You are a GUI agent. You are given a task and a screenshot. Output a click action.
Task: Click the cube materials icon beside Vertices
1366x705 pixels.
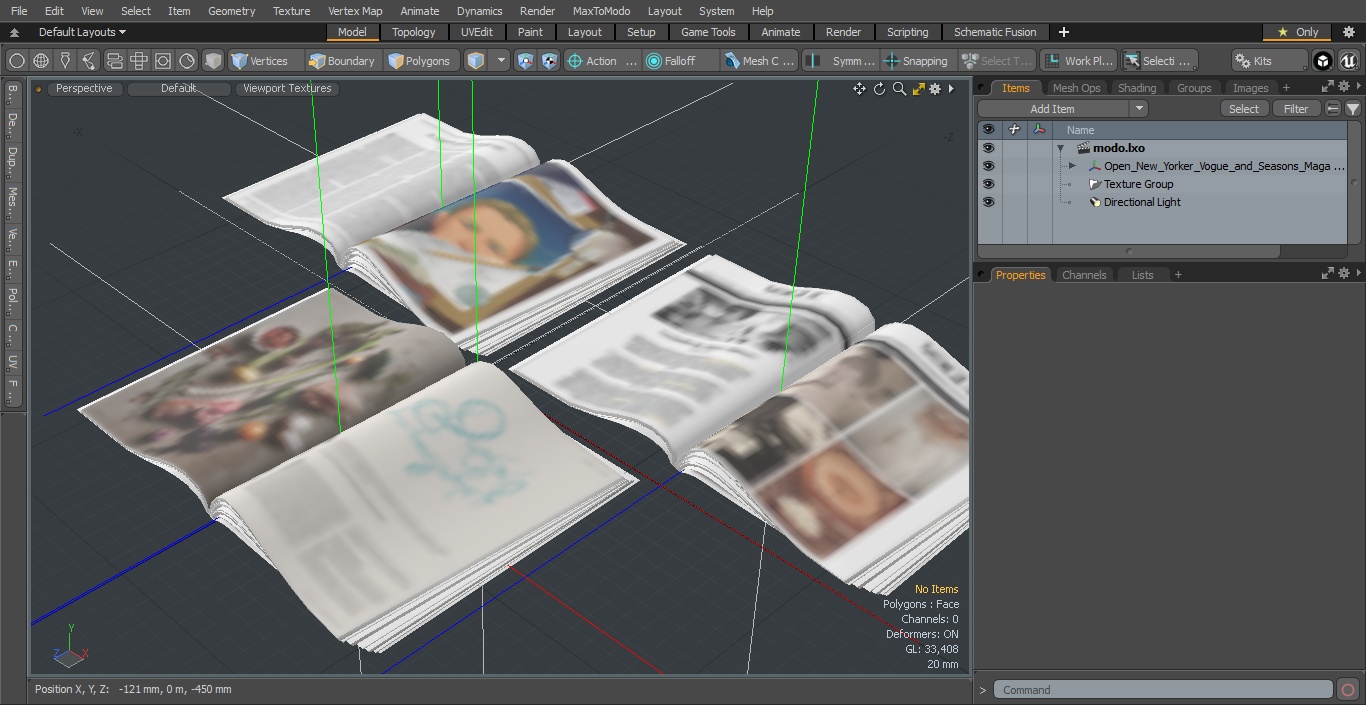[x=213, y=61]
